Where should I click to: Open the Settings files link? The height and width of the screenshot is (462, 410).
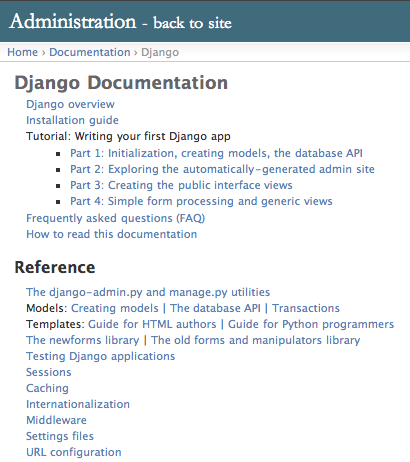tap(60, 436)
